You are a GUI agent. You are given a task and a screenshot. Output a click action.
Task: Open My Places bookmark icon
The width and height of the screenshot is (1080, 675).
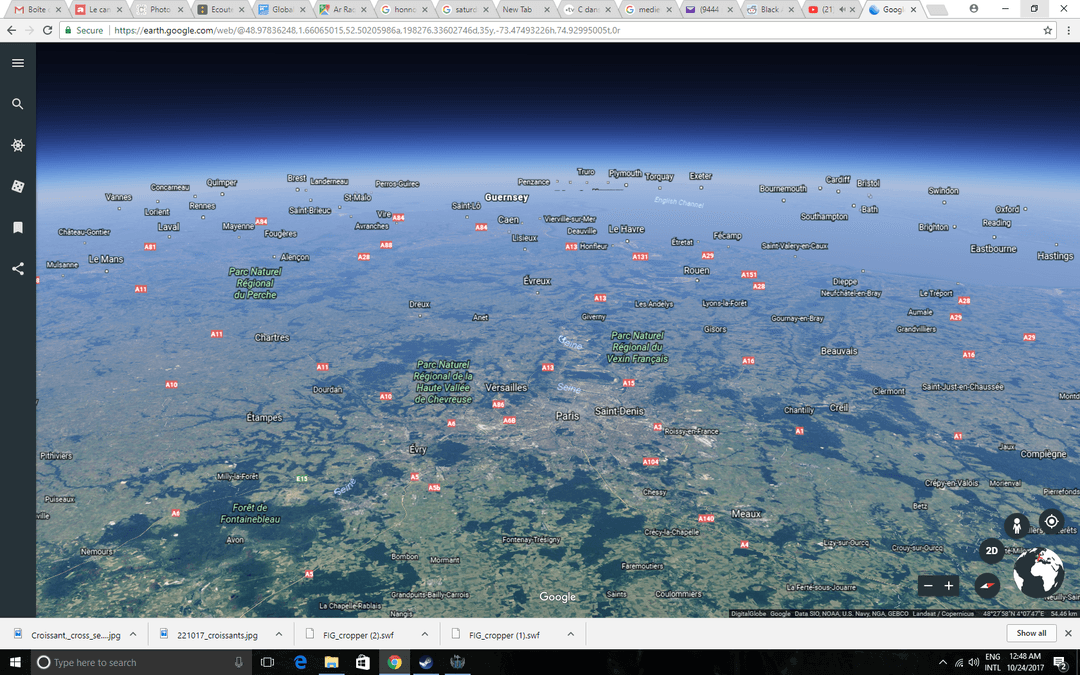(x=18, y=228)
